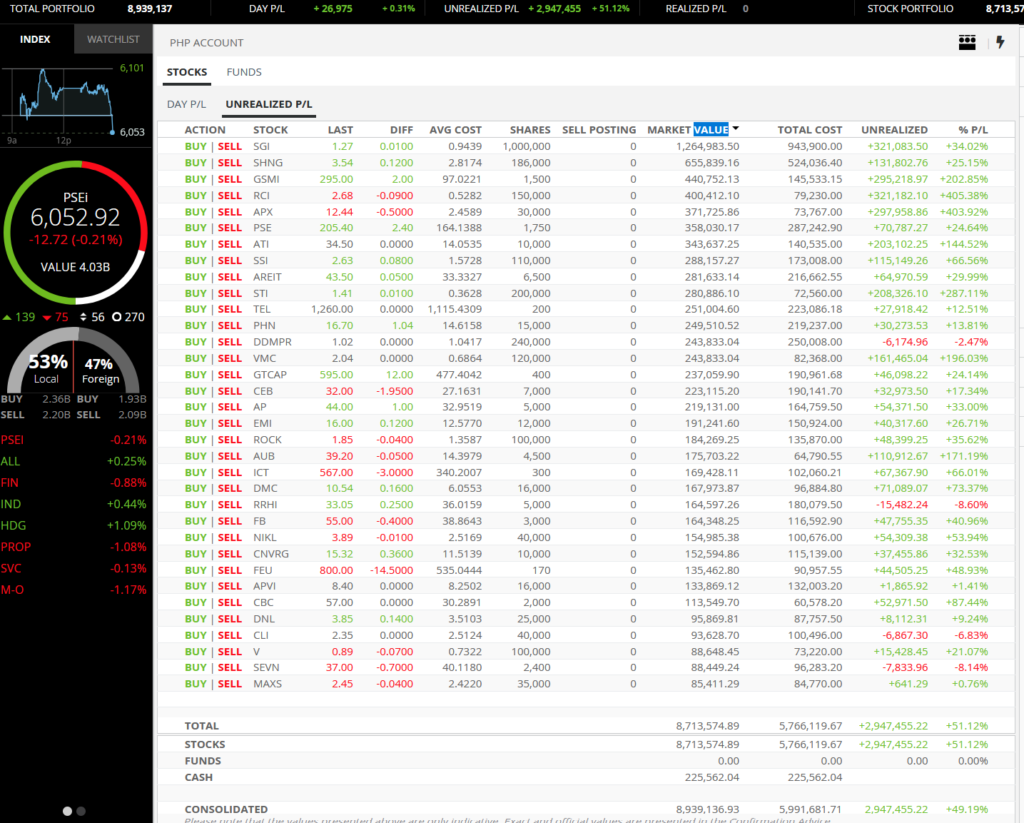
Task: Click the lightning bolt quick-order icon
Action: pyautogui.click(x=1000, y=42)
